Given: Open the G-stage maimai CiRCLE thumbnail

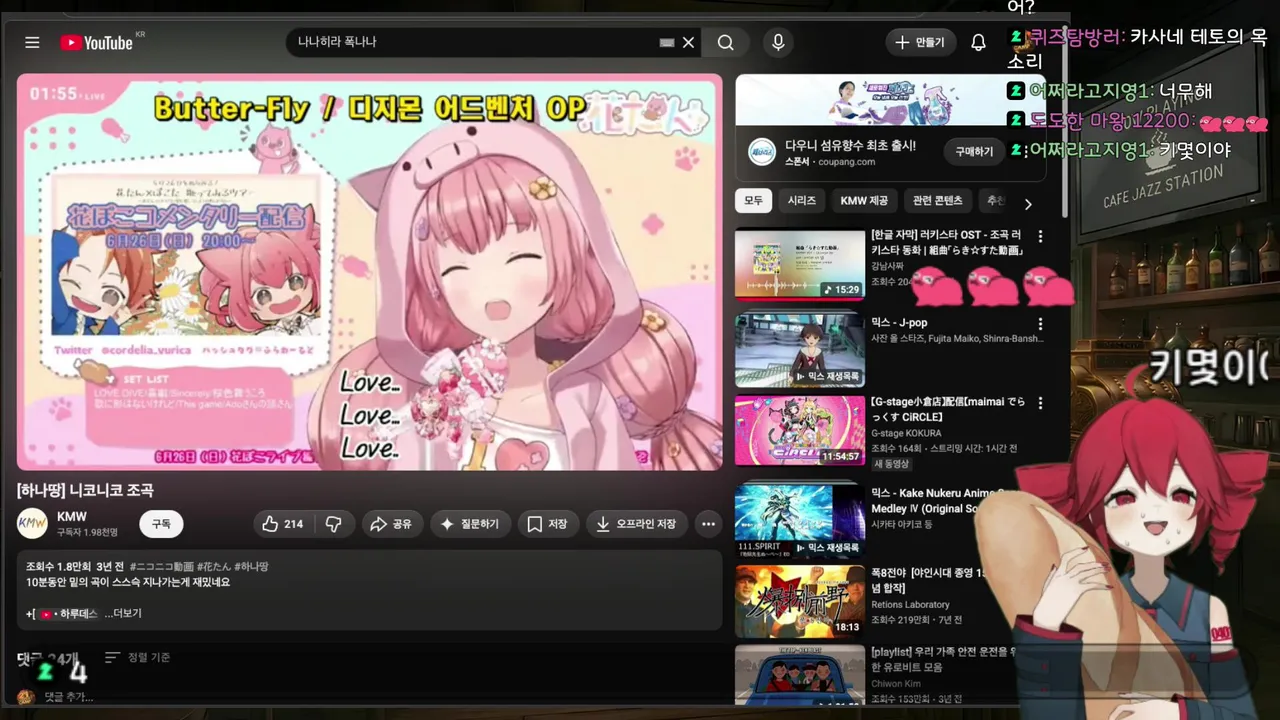Looking at the screenshot, I should (x=800, y=431).
